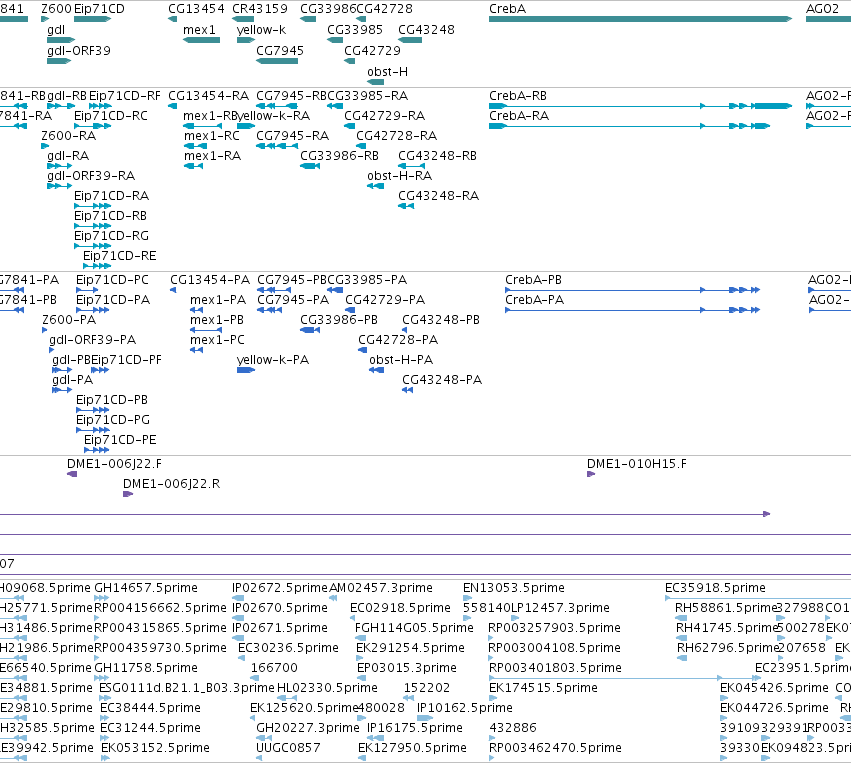Click the EC38444.5prime EST label
The width and height of the screenshot is (851, 763).
point(150,708)
